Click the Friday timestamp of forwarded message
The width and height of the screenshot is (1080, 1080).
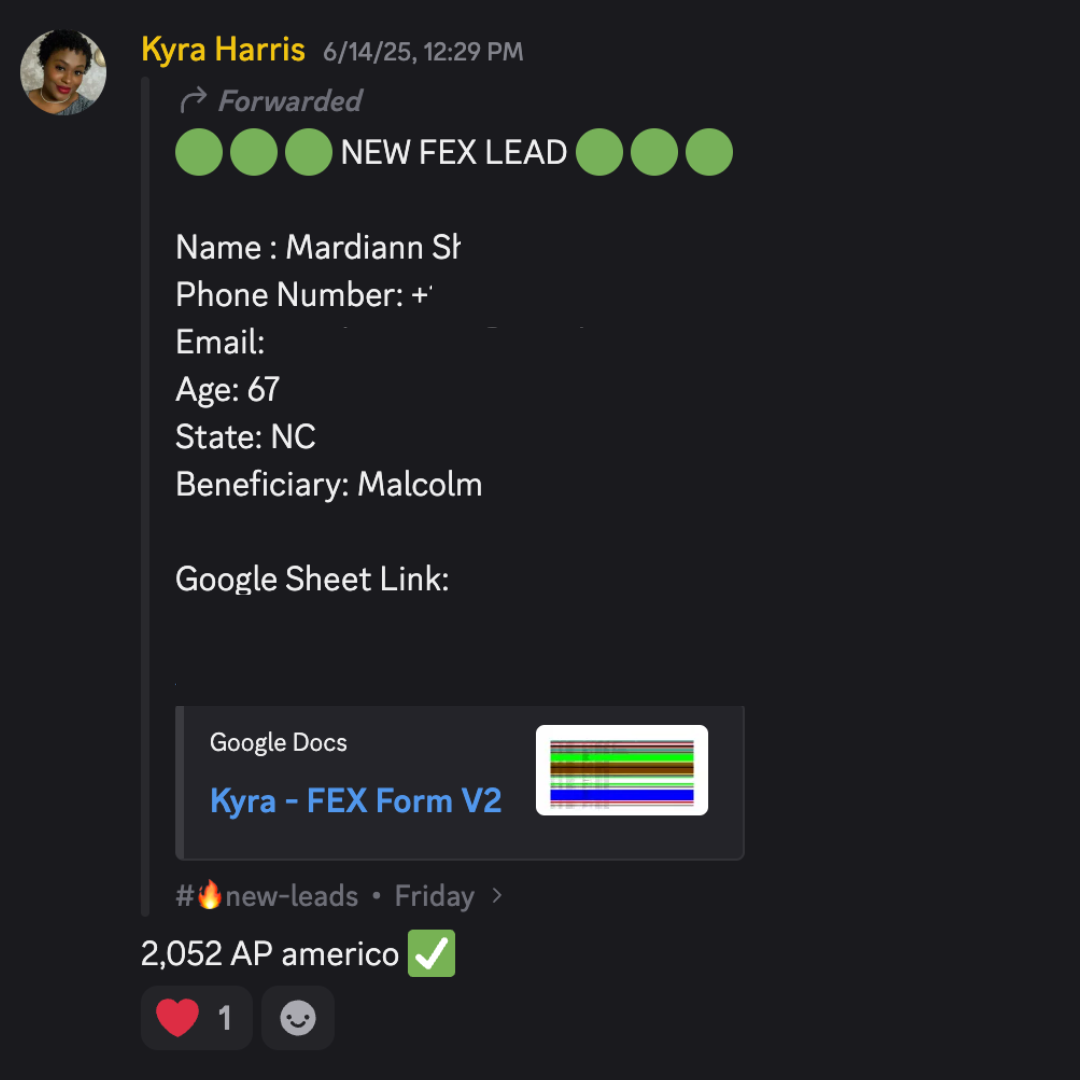coord(434,896)
